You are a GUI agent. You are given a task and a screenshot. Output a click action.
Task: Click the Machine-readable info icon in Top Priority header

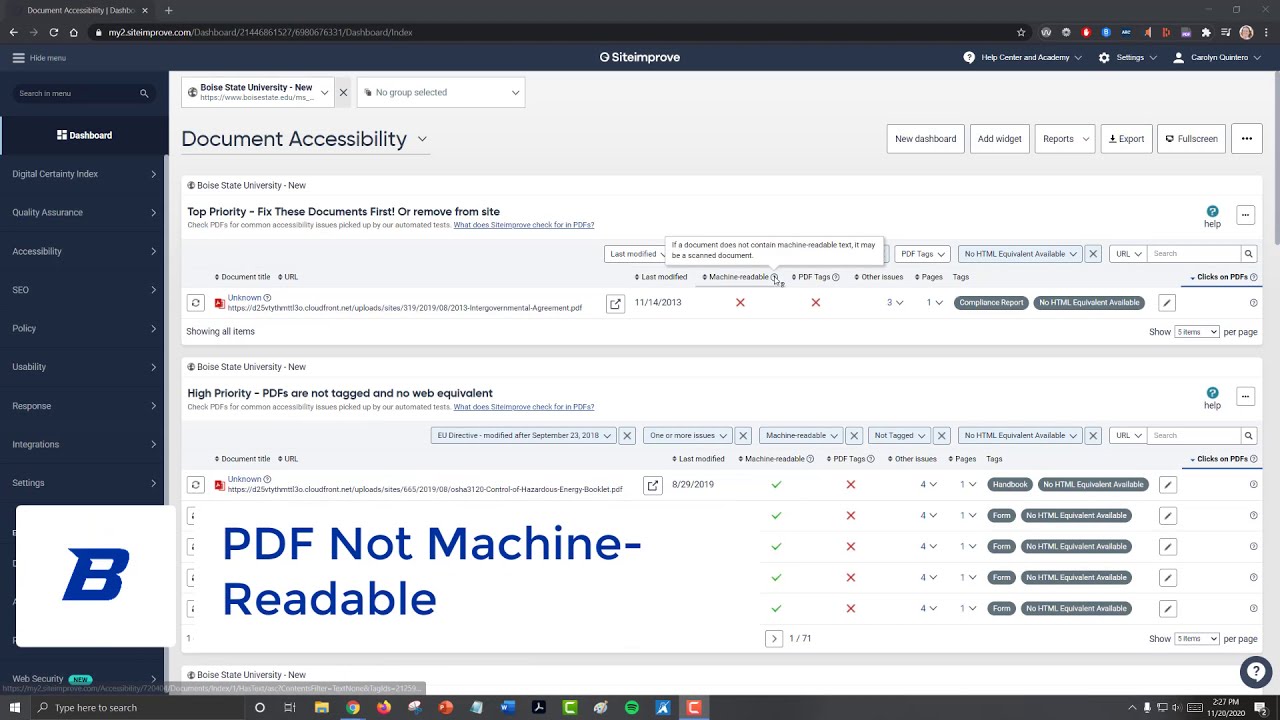point(774,277)
